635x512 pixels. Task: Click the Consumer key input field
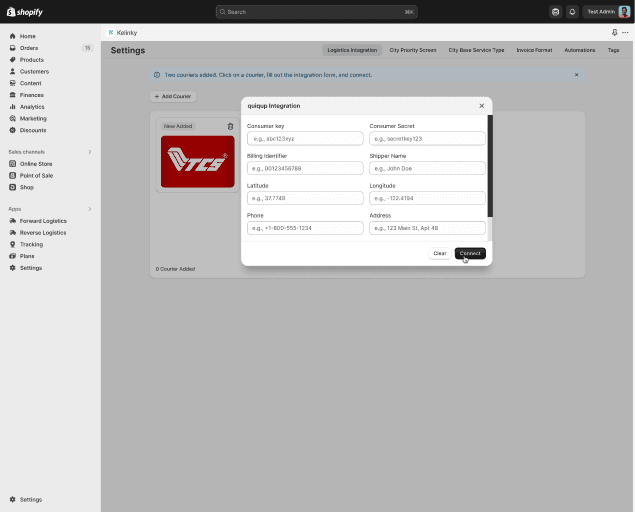pyautogui.click(x=305, y=139)
